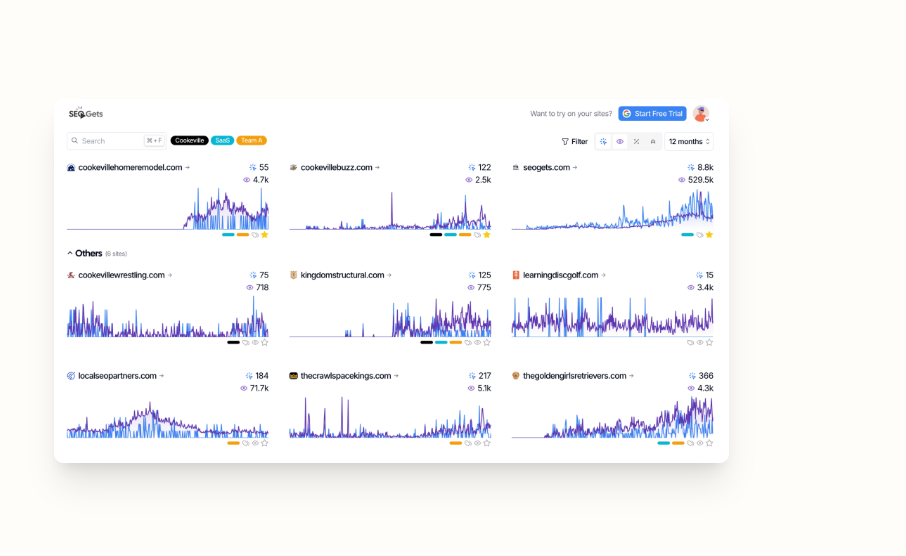
Task: Click localseopartners.com impressions value 71.7k
Action: (259, 388)
